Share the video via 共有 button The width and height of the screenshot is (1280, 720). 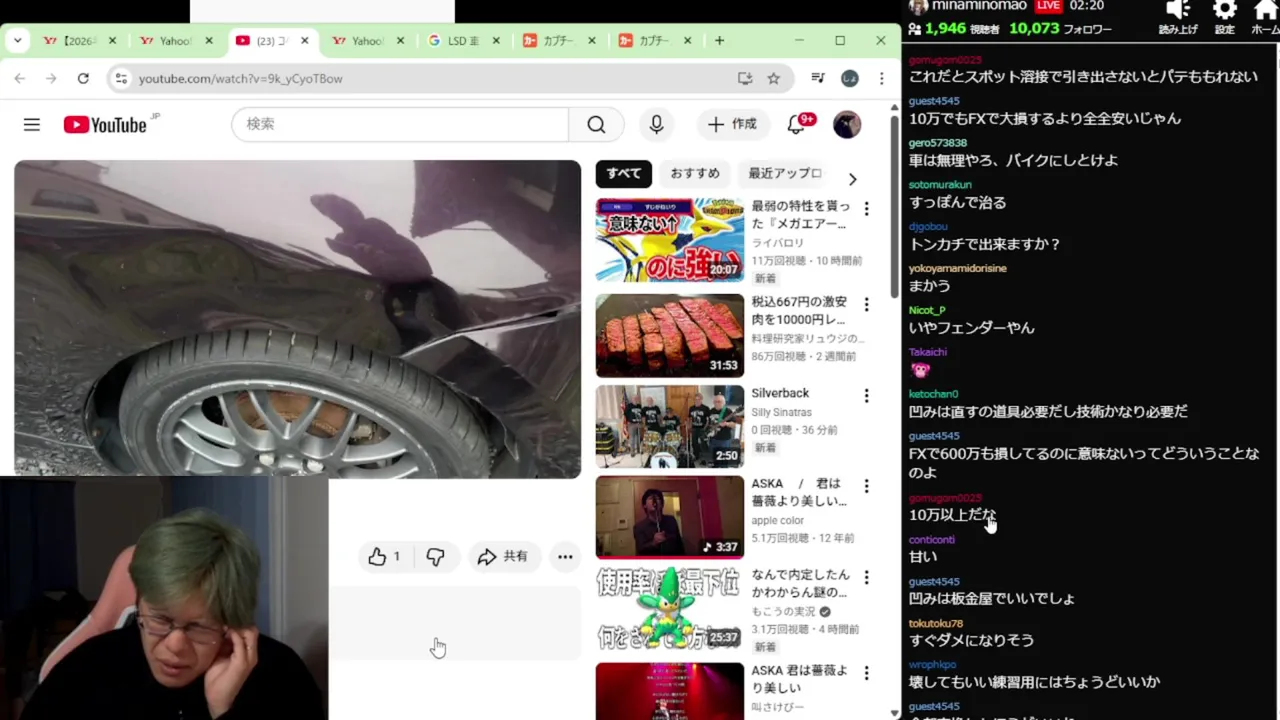(x=503, y=557)
